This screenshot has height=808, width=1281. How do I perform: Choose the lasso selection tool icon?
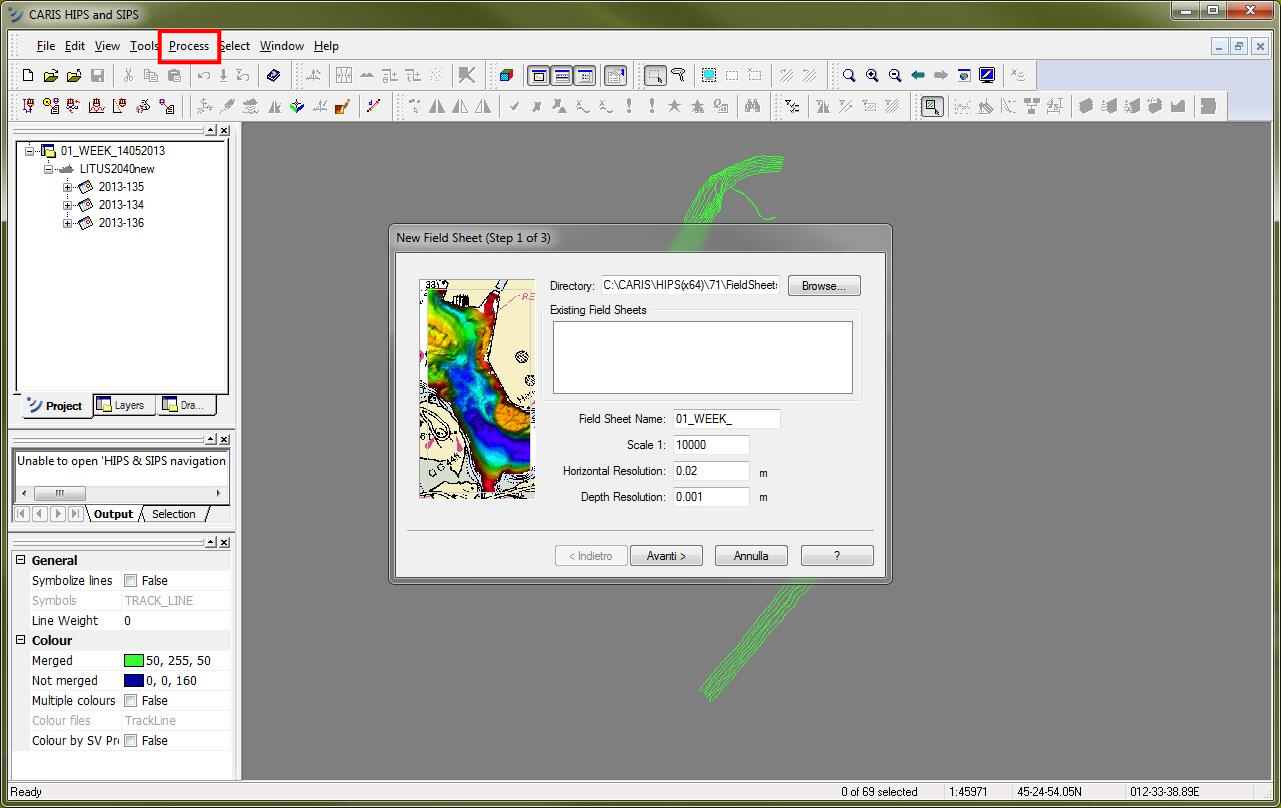click(678, 75)
